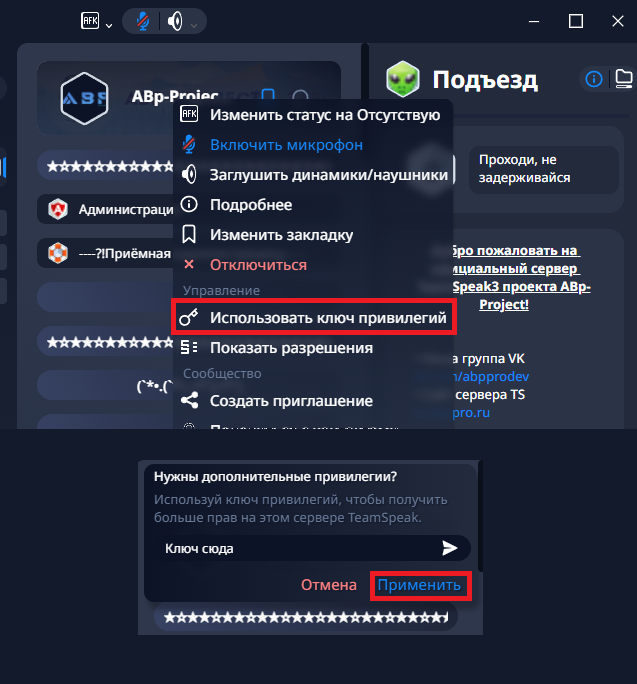Expand the AFK status dropdown arrow
This screenshot has width=637, height=684.
point(109,26)
